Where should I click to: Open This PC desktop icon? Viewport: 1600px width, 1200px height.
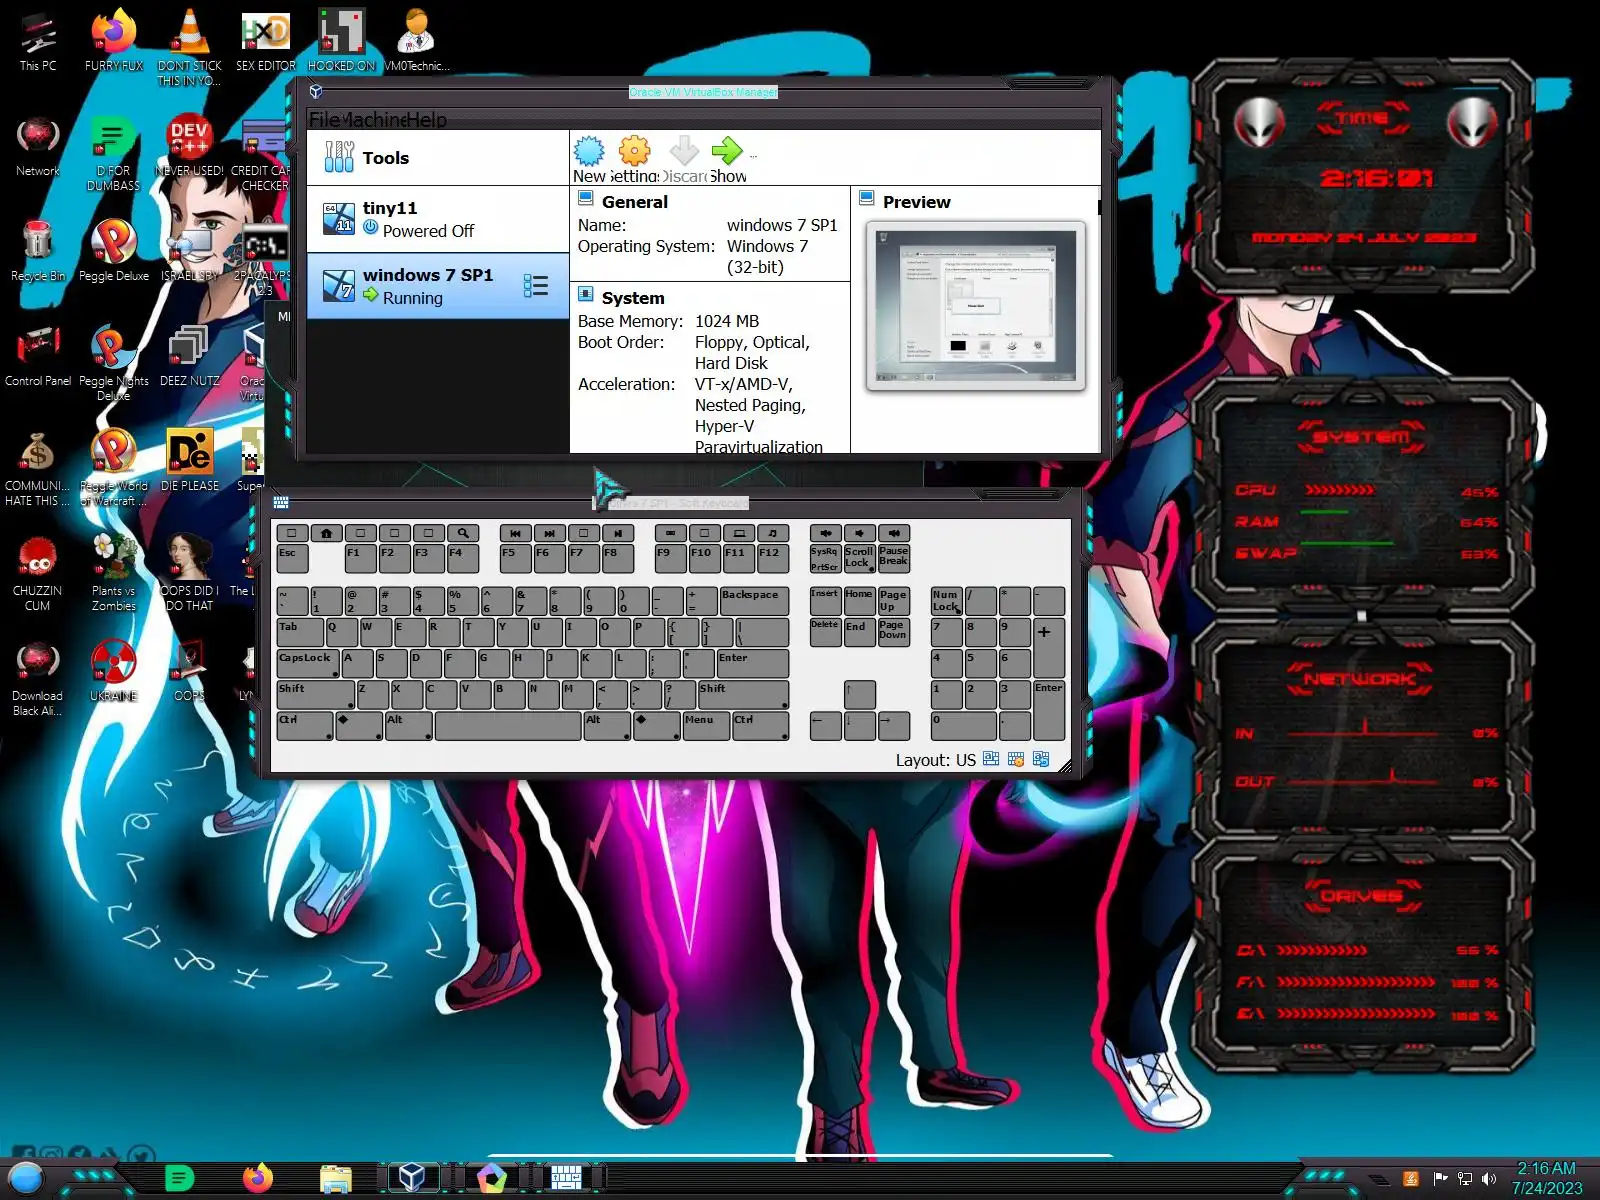pos(38,41)
